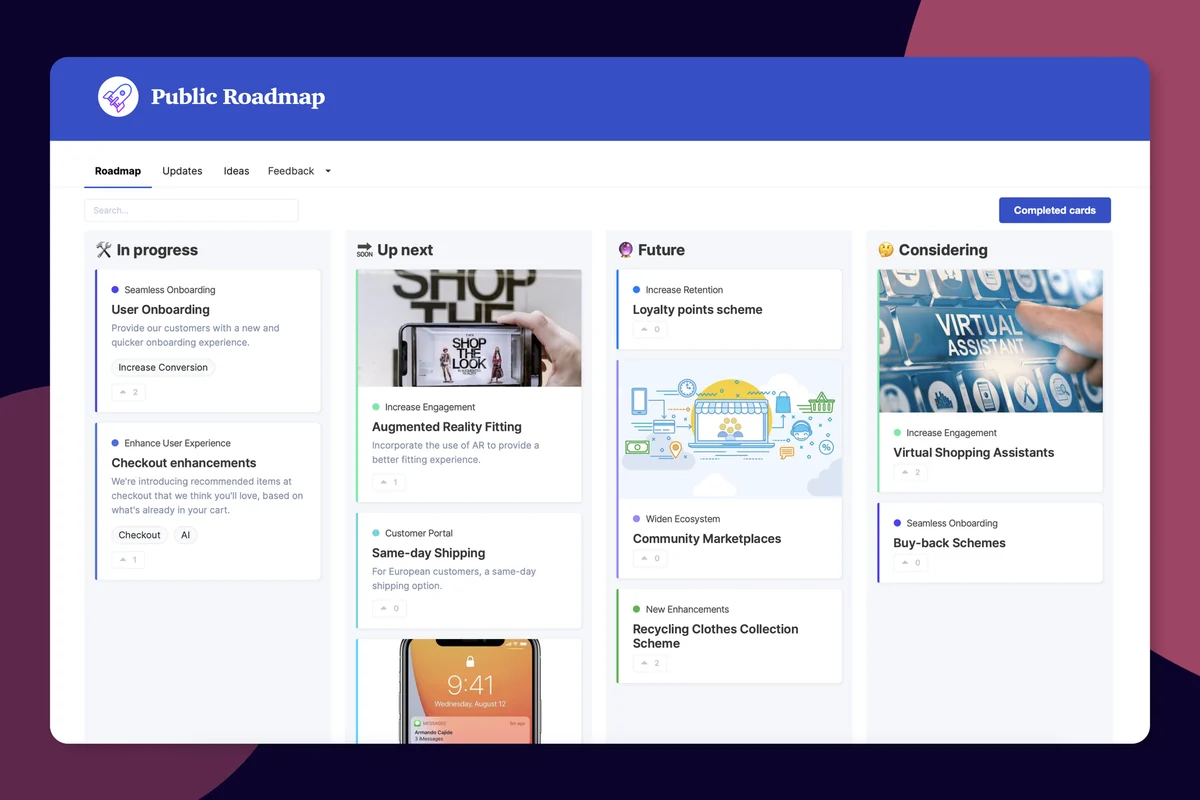
Task: Focus the Search input field
Action: [191, 210]
